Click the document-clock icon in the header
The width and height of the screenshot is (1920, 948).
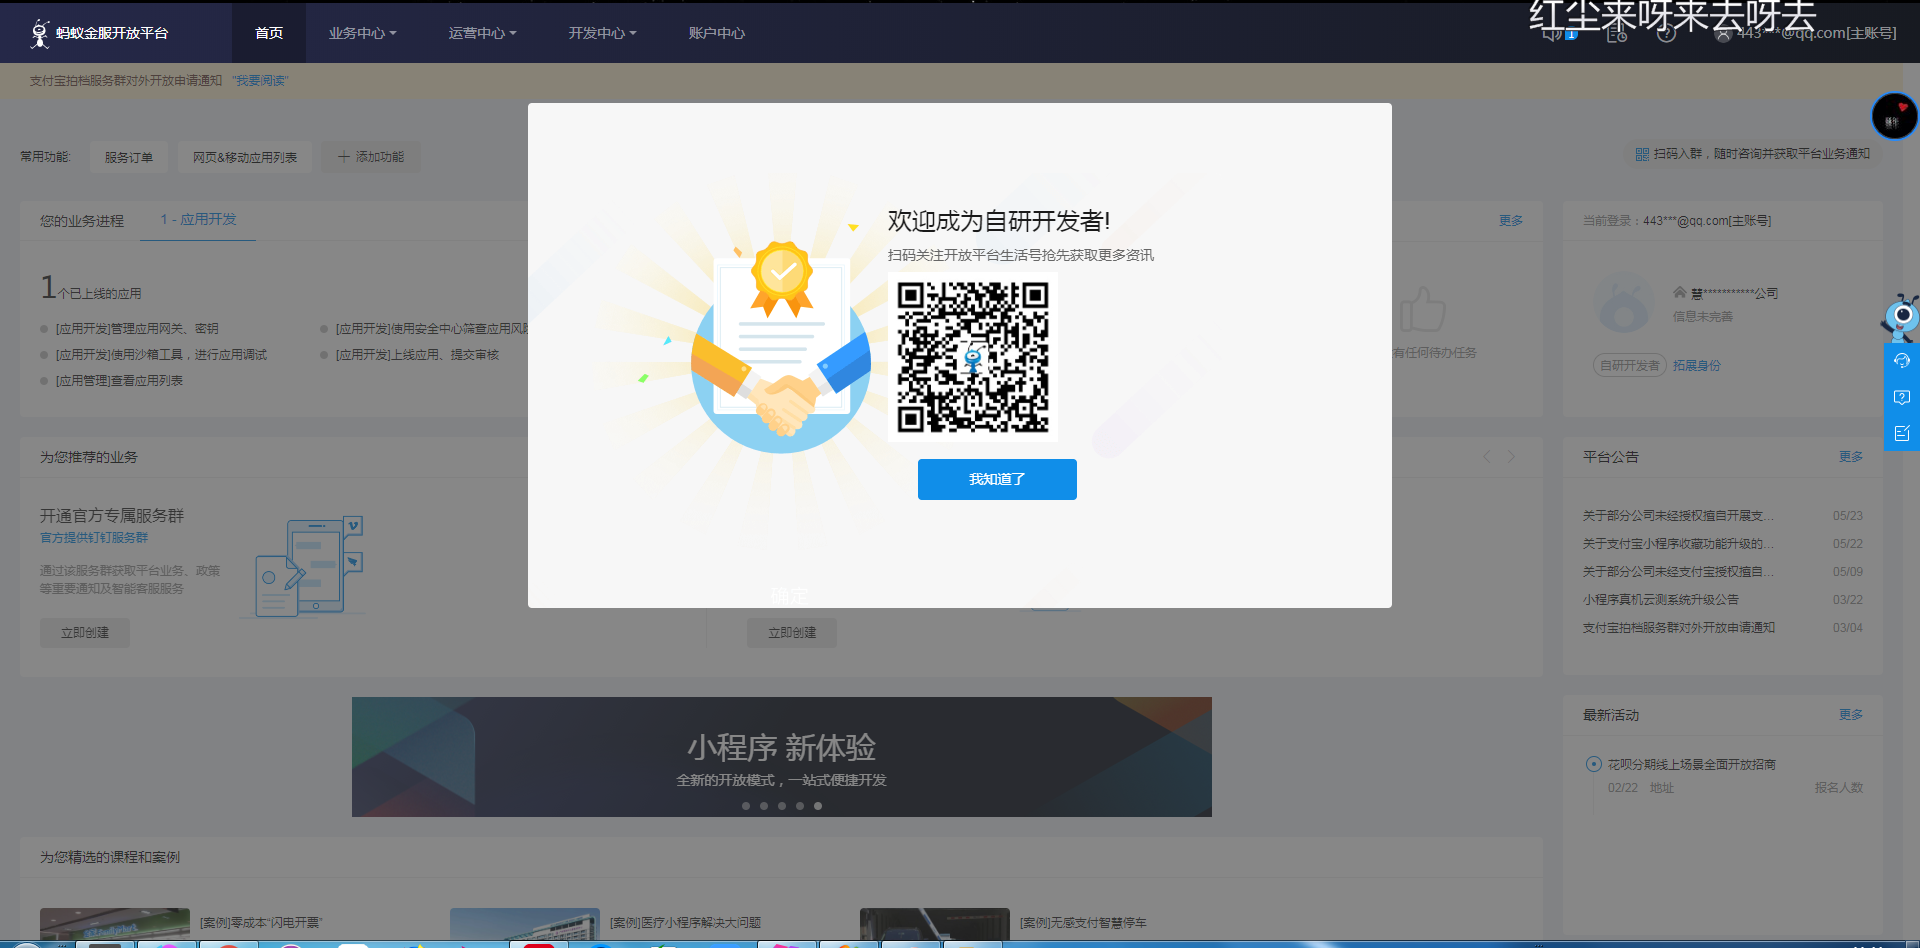1616,34
